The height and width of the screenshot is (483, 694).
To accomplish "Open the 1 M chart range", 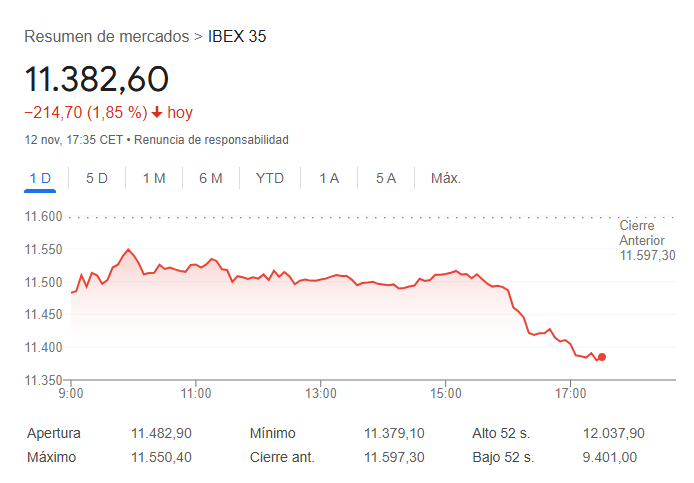I will [154, 178].
